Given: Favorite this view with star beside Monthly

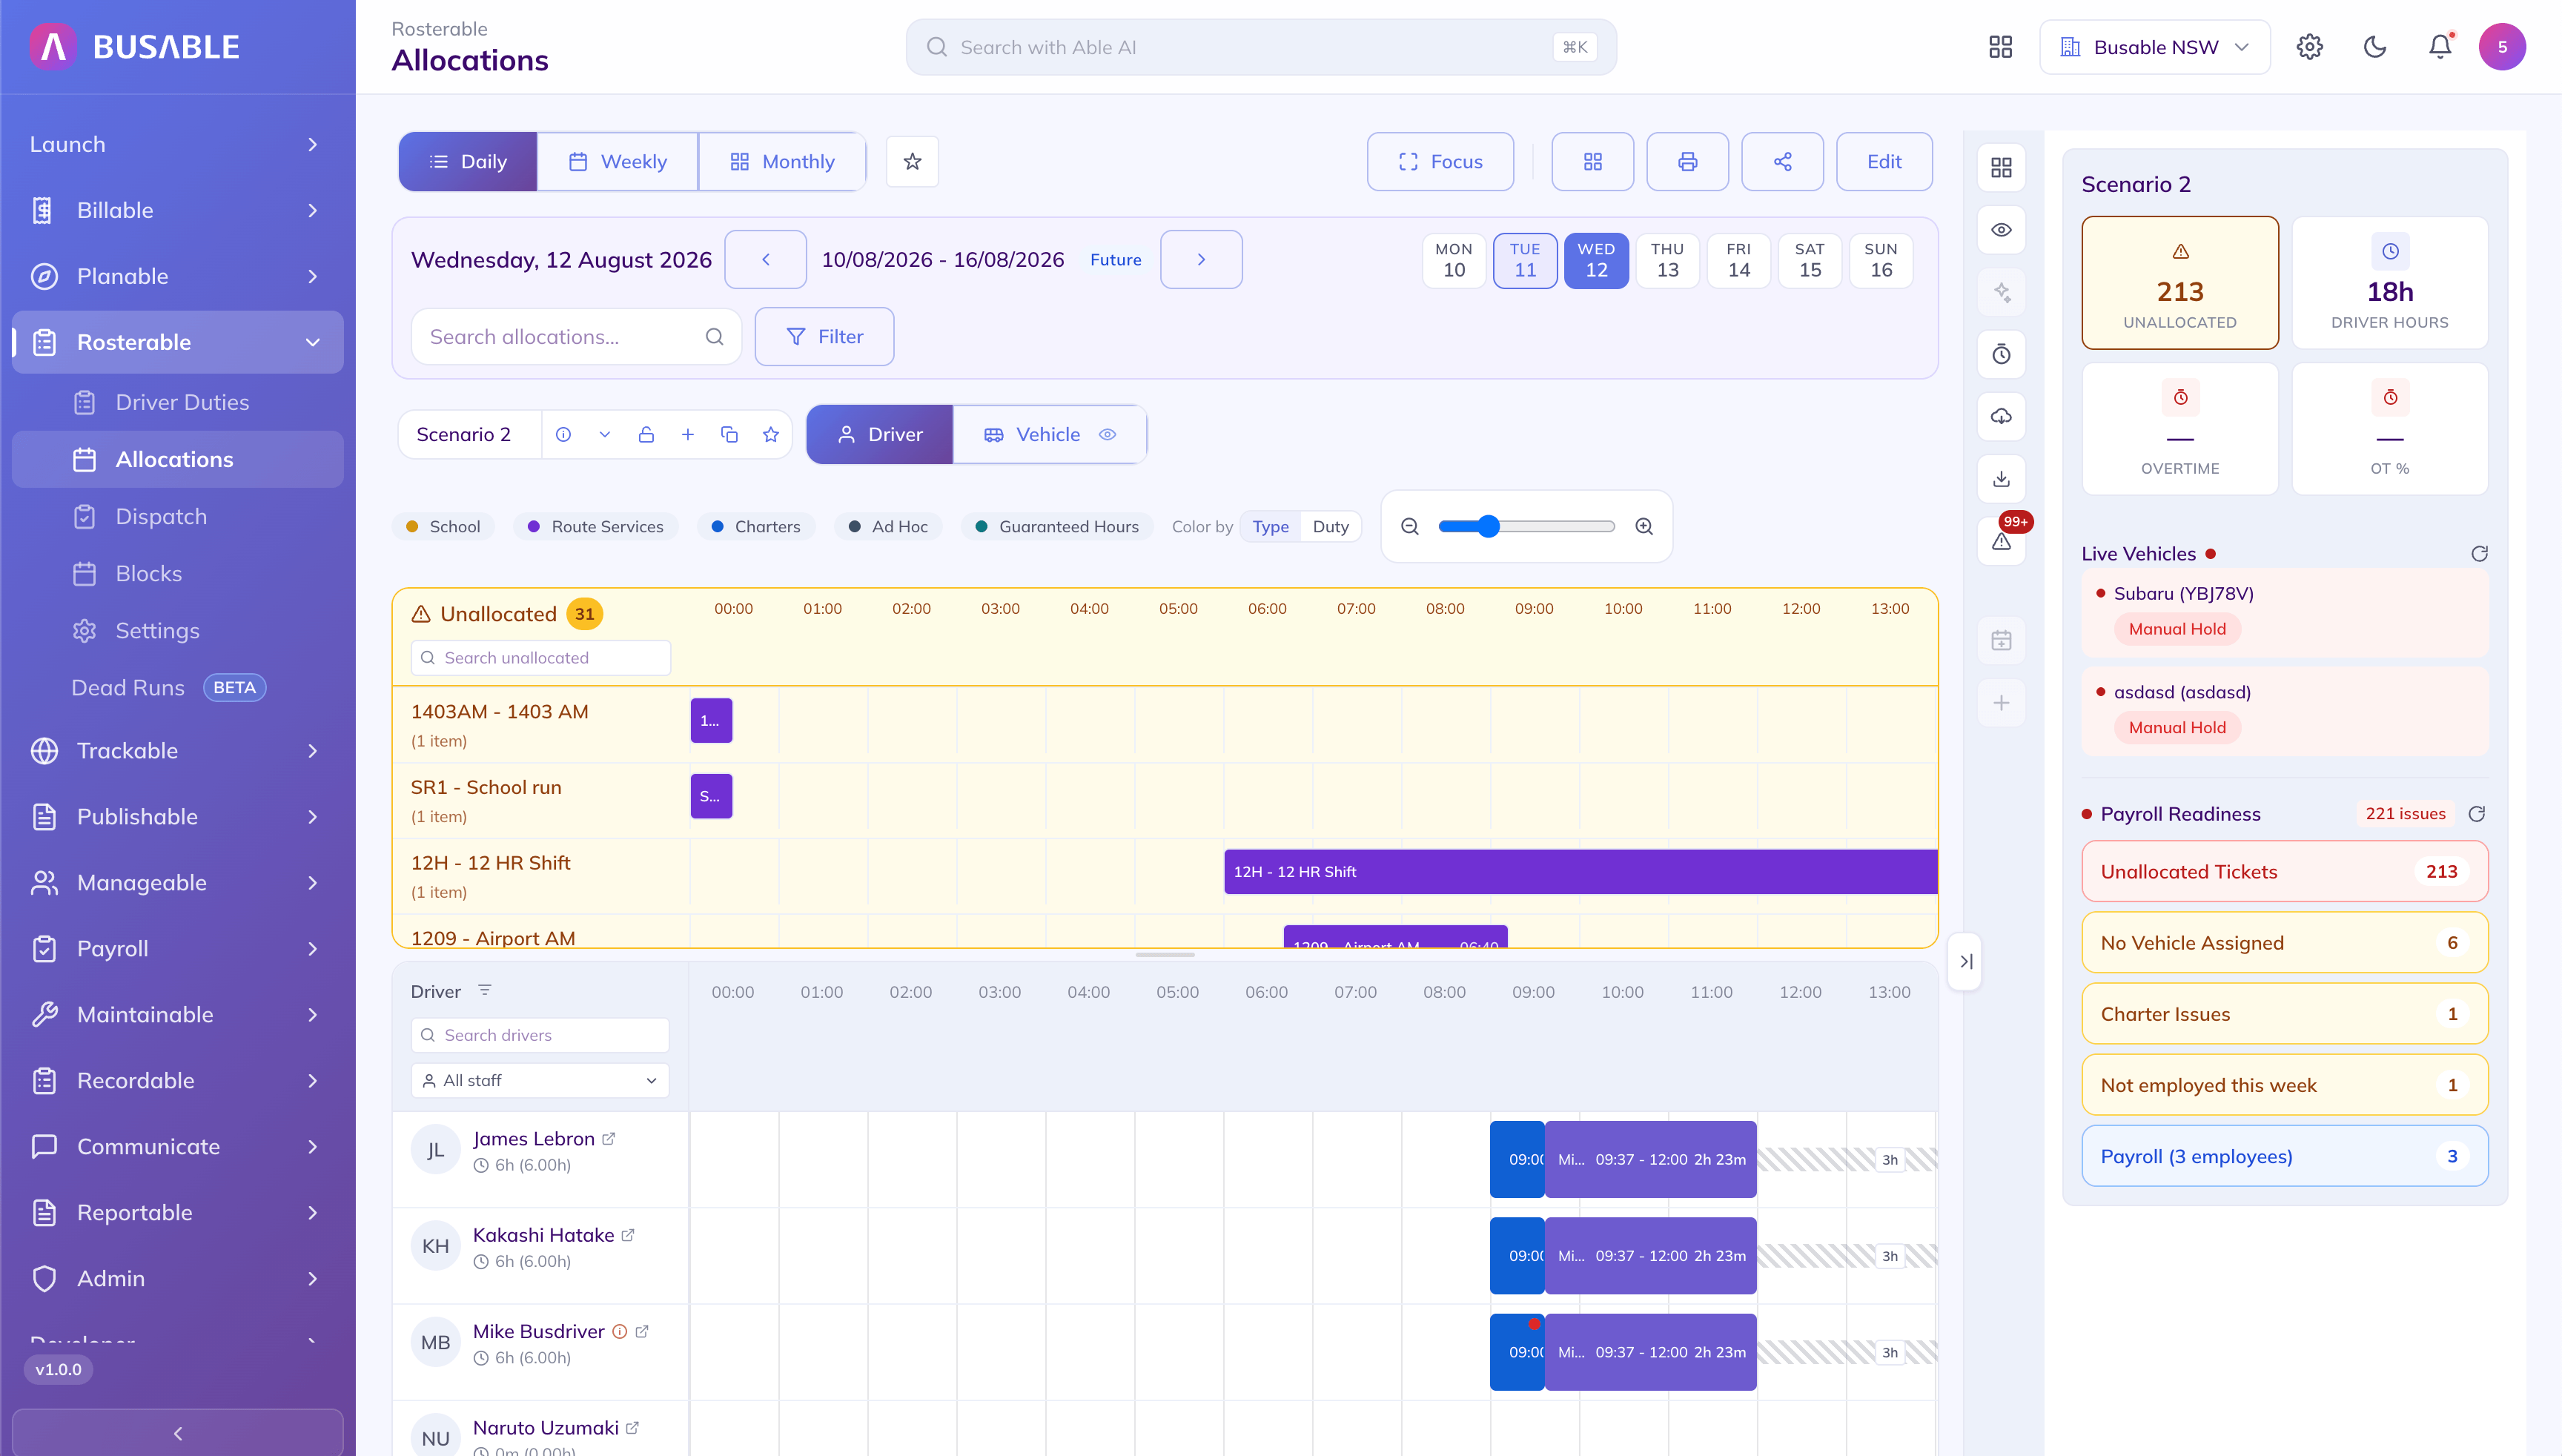Looking at the screenshot, I should tap(912, 161).
